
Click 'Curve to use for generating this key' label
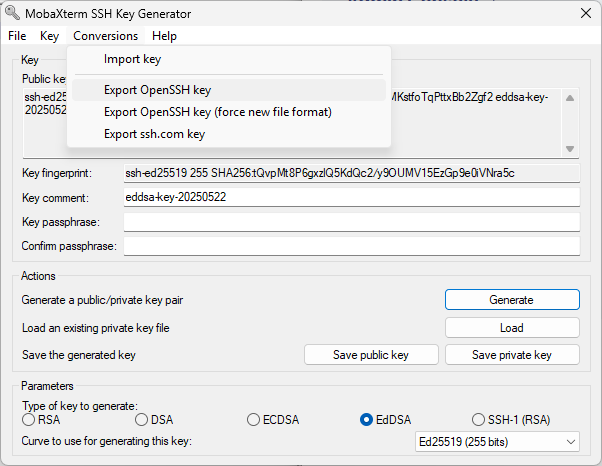106,441
